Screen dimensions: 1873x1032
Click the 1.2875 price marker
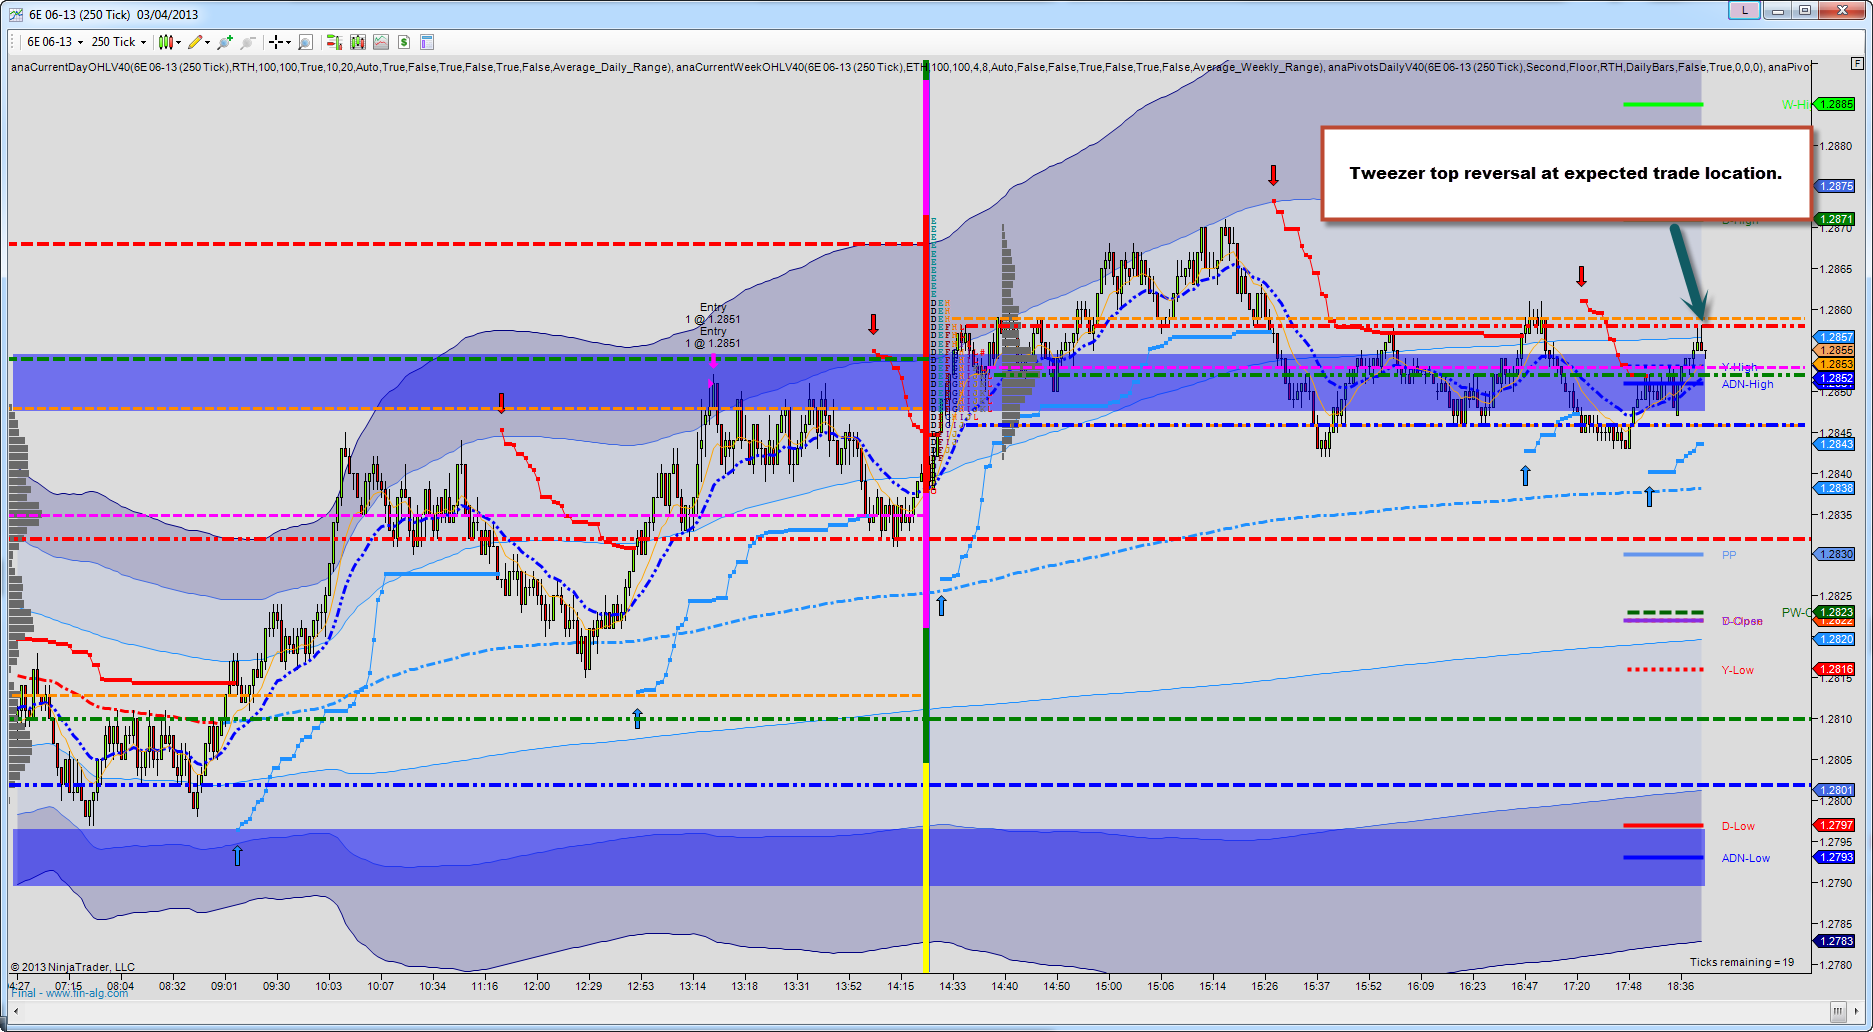click(1836, 186)
